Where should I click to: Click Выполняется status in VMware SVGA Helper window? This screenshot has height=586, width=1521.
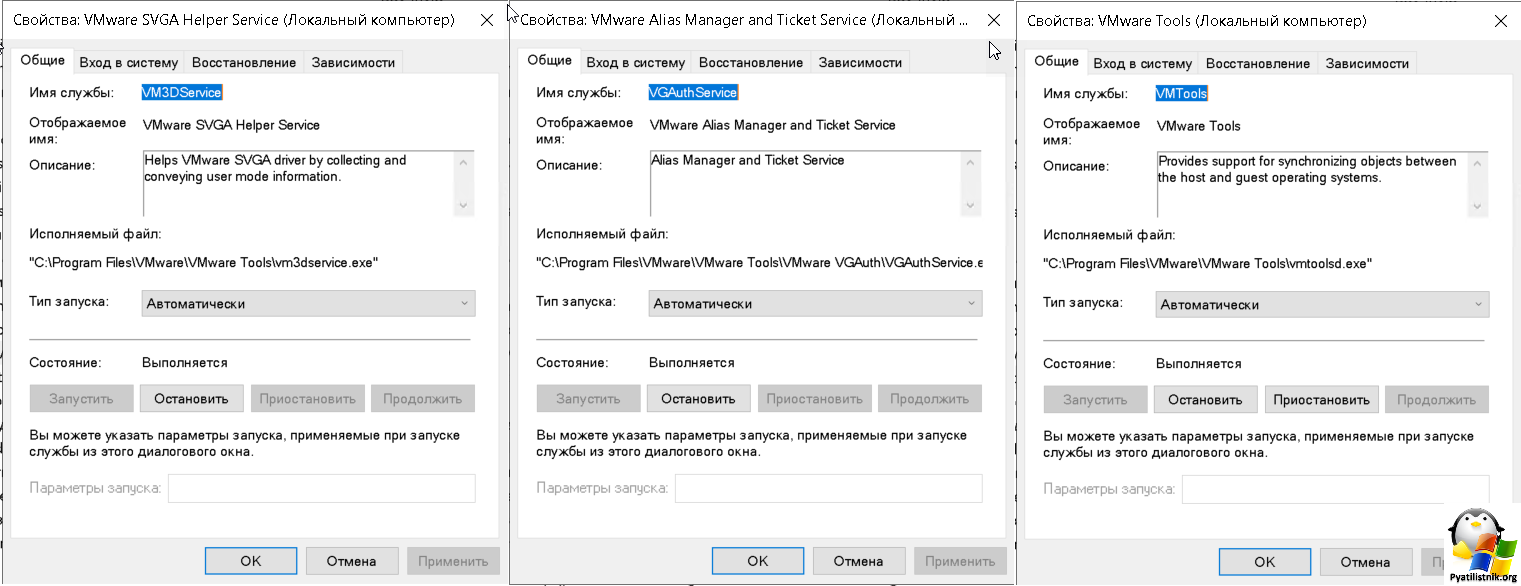pos(185,362)
